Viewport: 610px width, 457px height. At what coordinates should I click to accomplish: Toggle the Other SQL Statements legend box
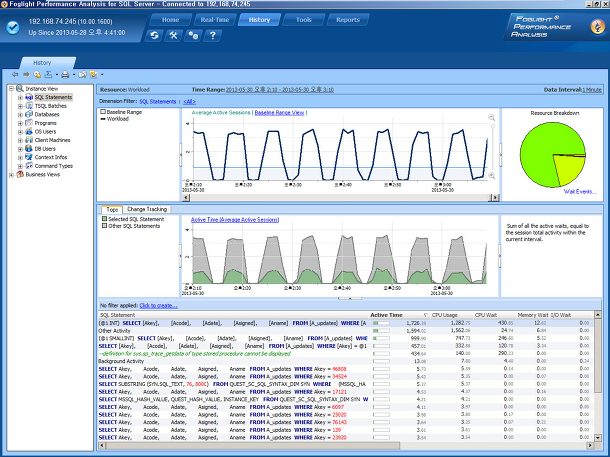click(x=104, y=226)
